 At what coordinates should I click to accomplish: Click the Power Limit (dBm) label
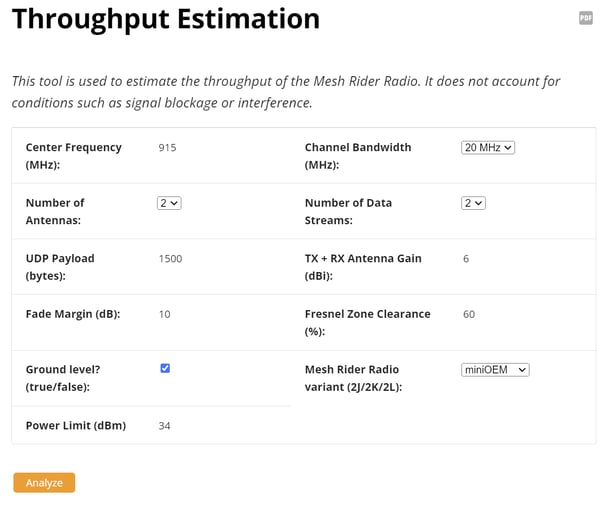(76, 425)
